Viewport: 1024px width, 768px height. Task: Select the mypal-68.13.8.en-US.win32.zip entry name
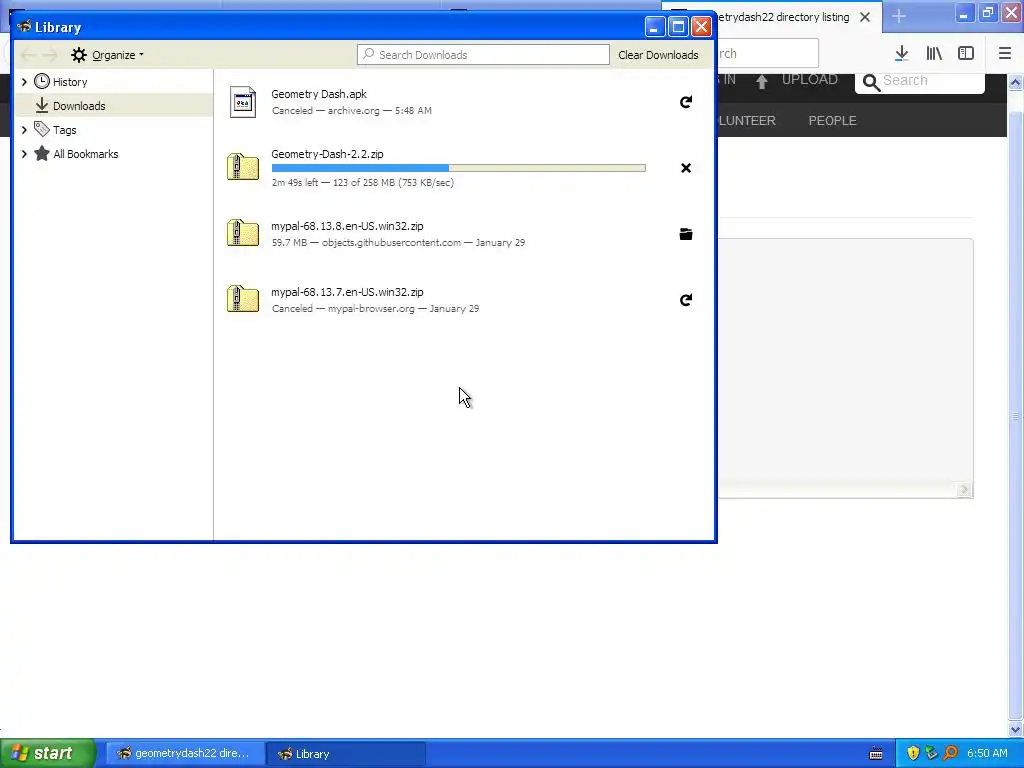(x=347, y=226)
